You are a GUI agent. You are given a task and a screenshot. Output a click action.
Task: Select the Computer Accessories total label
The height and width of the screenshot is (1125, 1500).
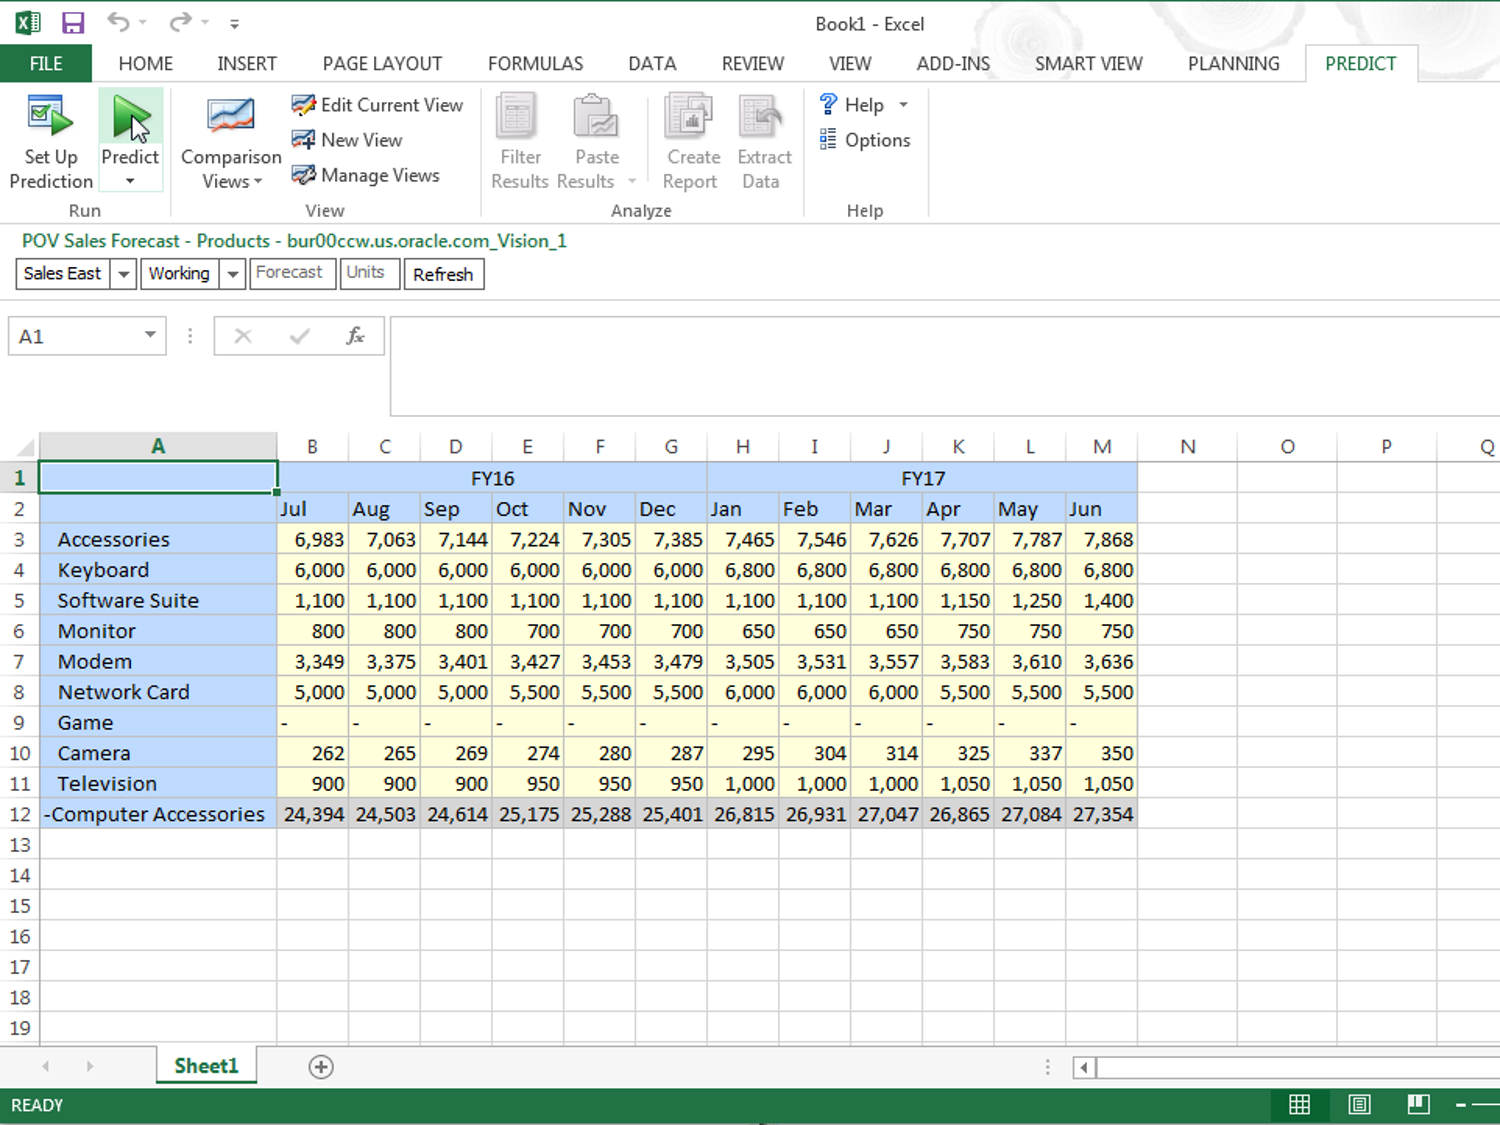[x=158, y=814]
